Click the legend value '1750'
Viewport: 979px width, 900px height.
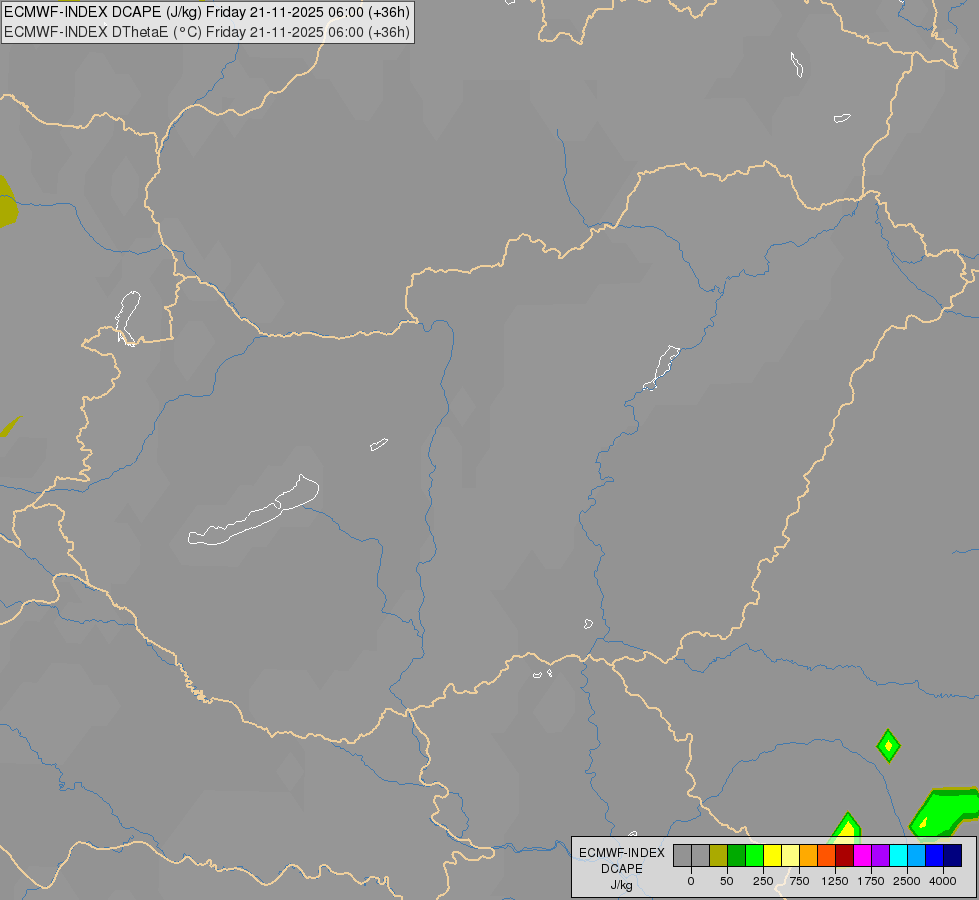pos(871,881)
